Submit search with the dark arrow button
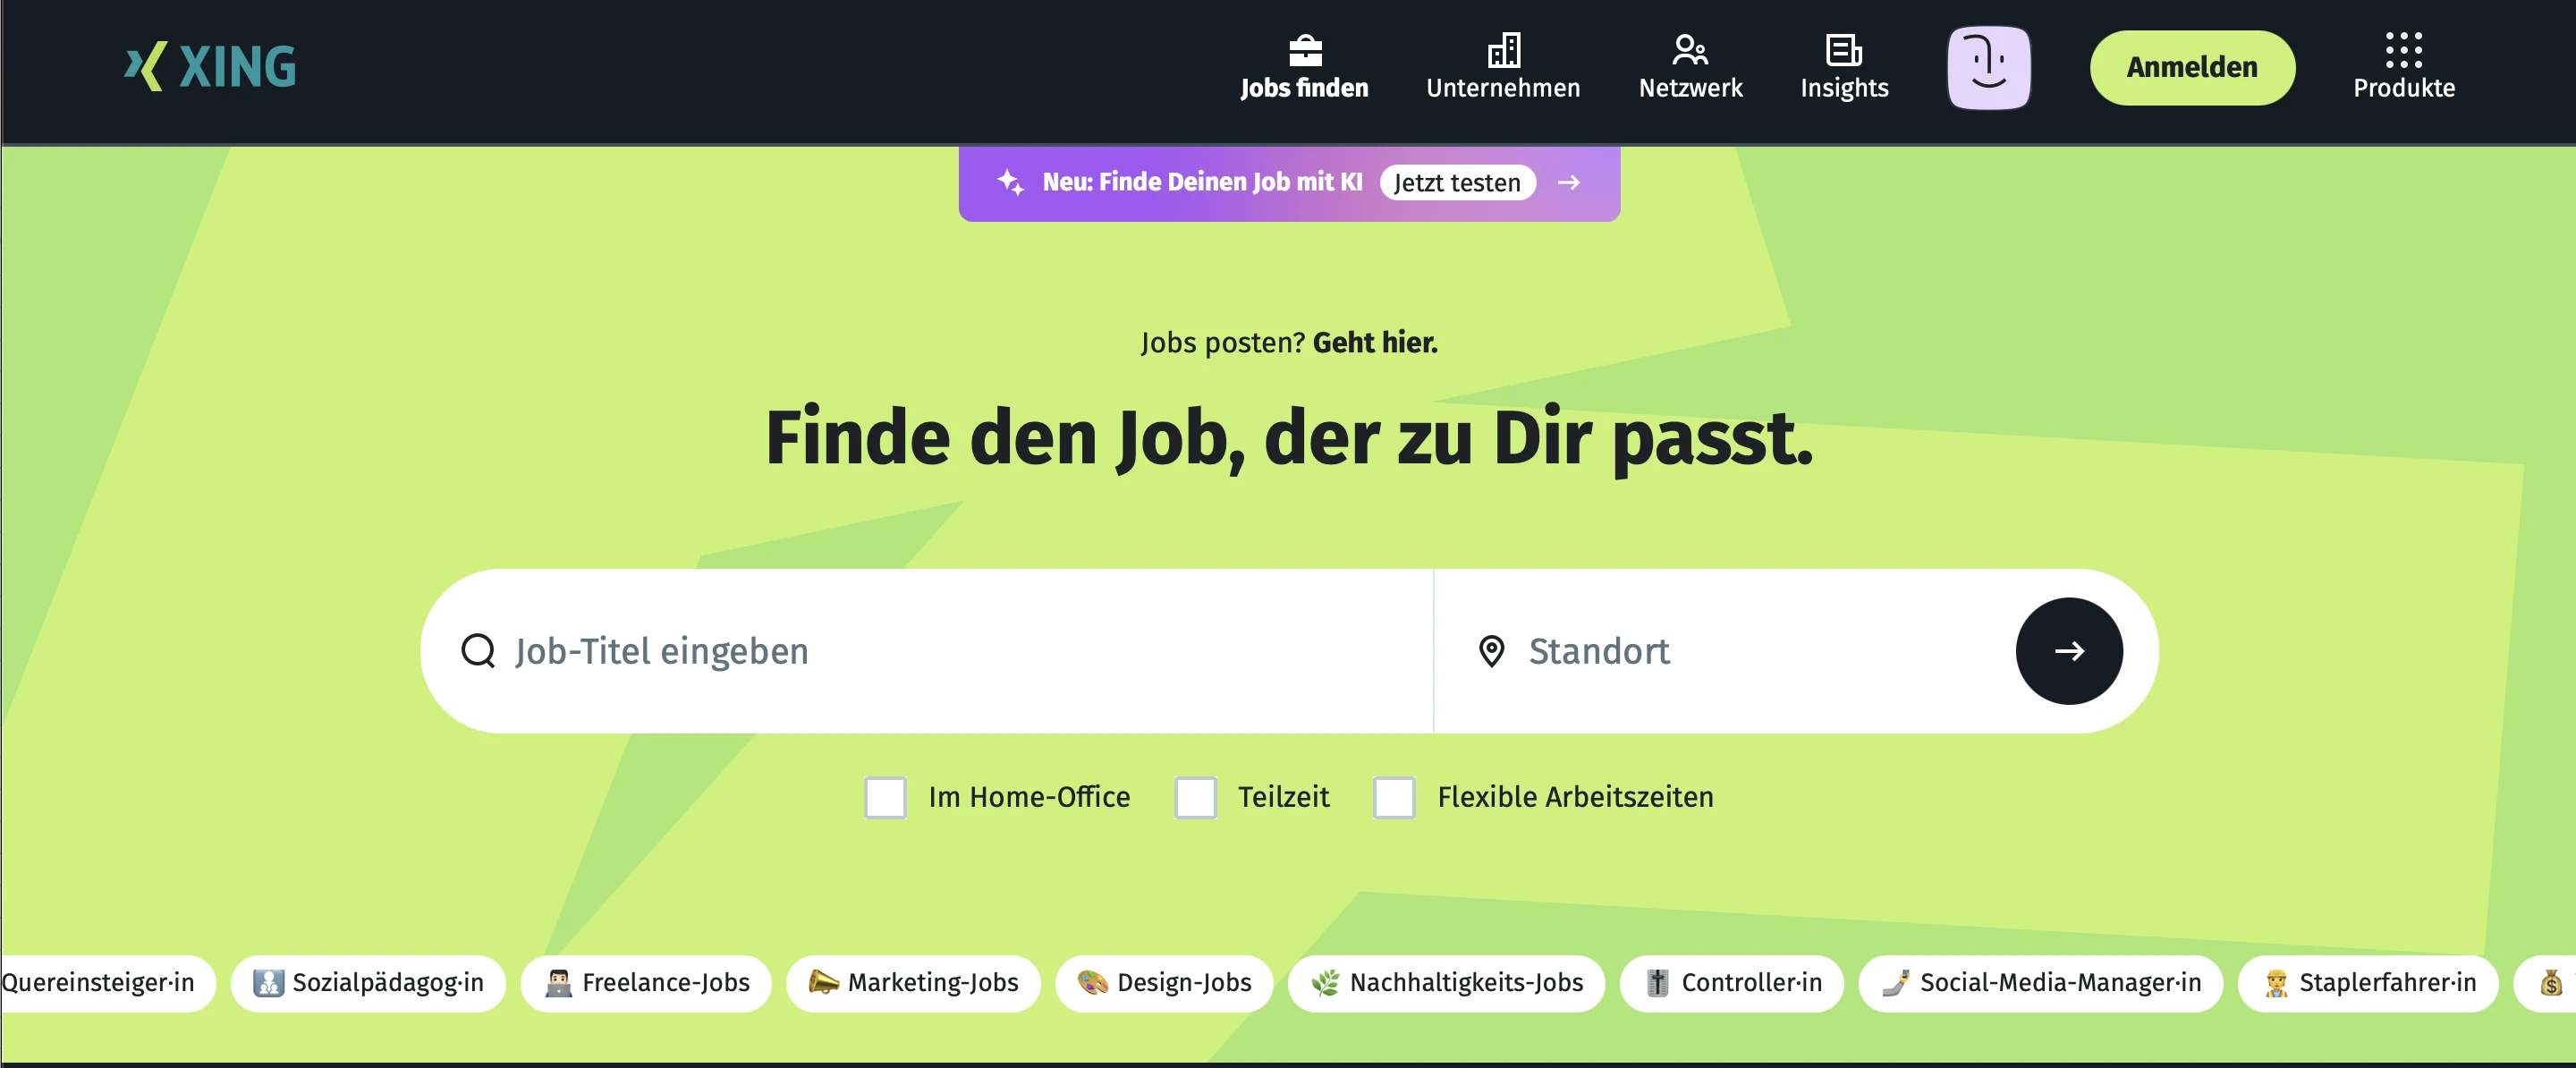Screen dimensions: 2576x1068 [2068, 651]
